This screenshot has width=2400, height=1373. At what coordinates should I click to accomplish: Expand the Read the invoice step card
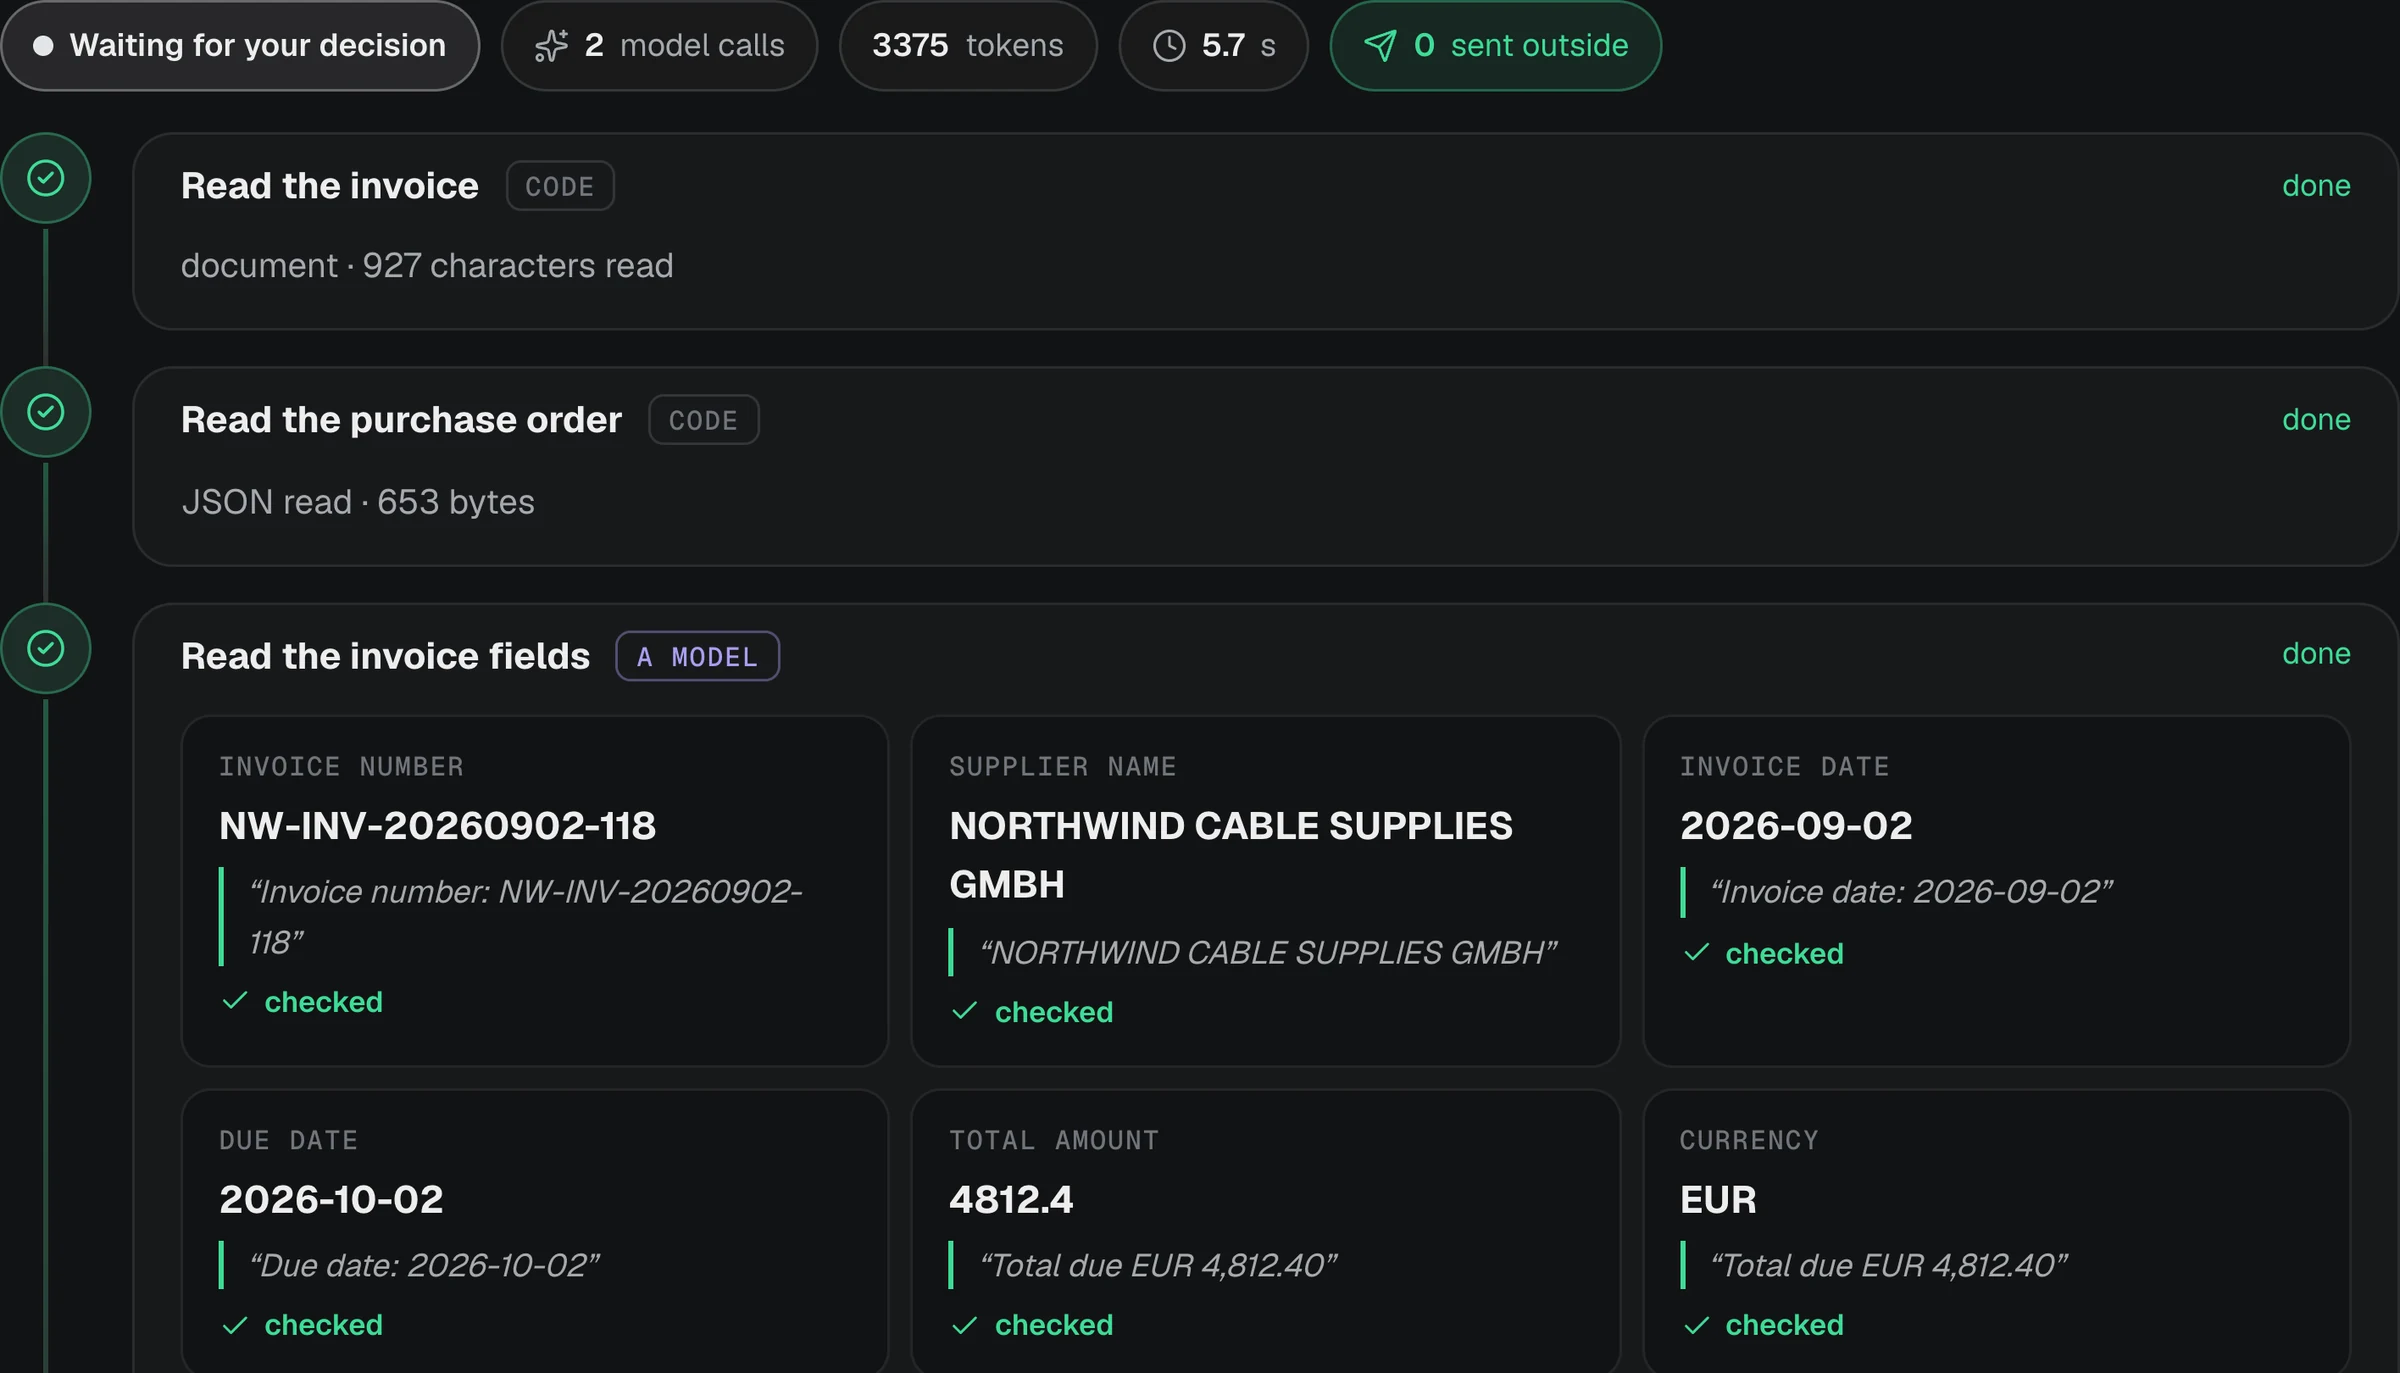[x=1265, y=231]
